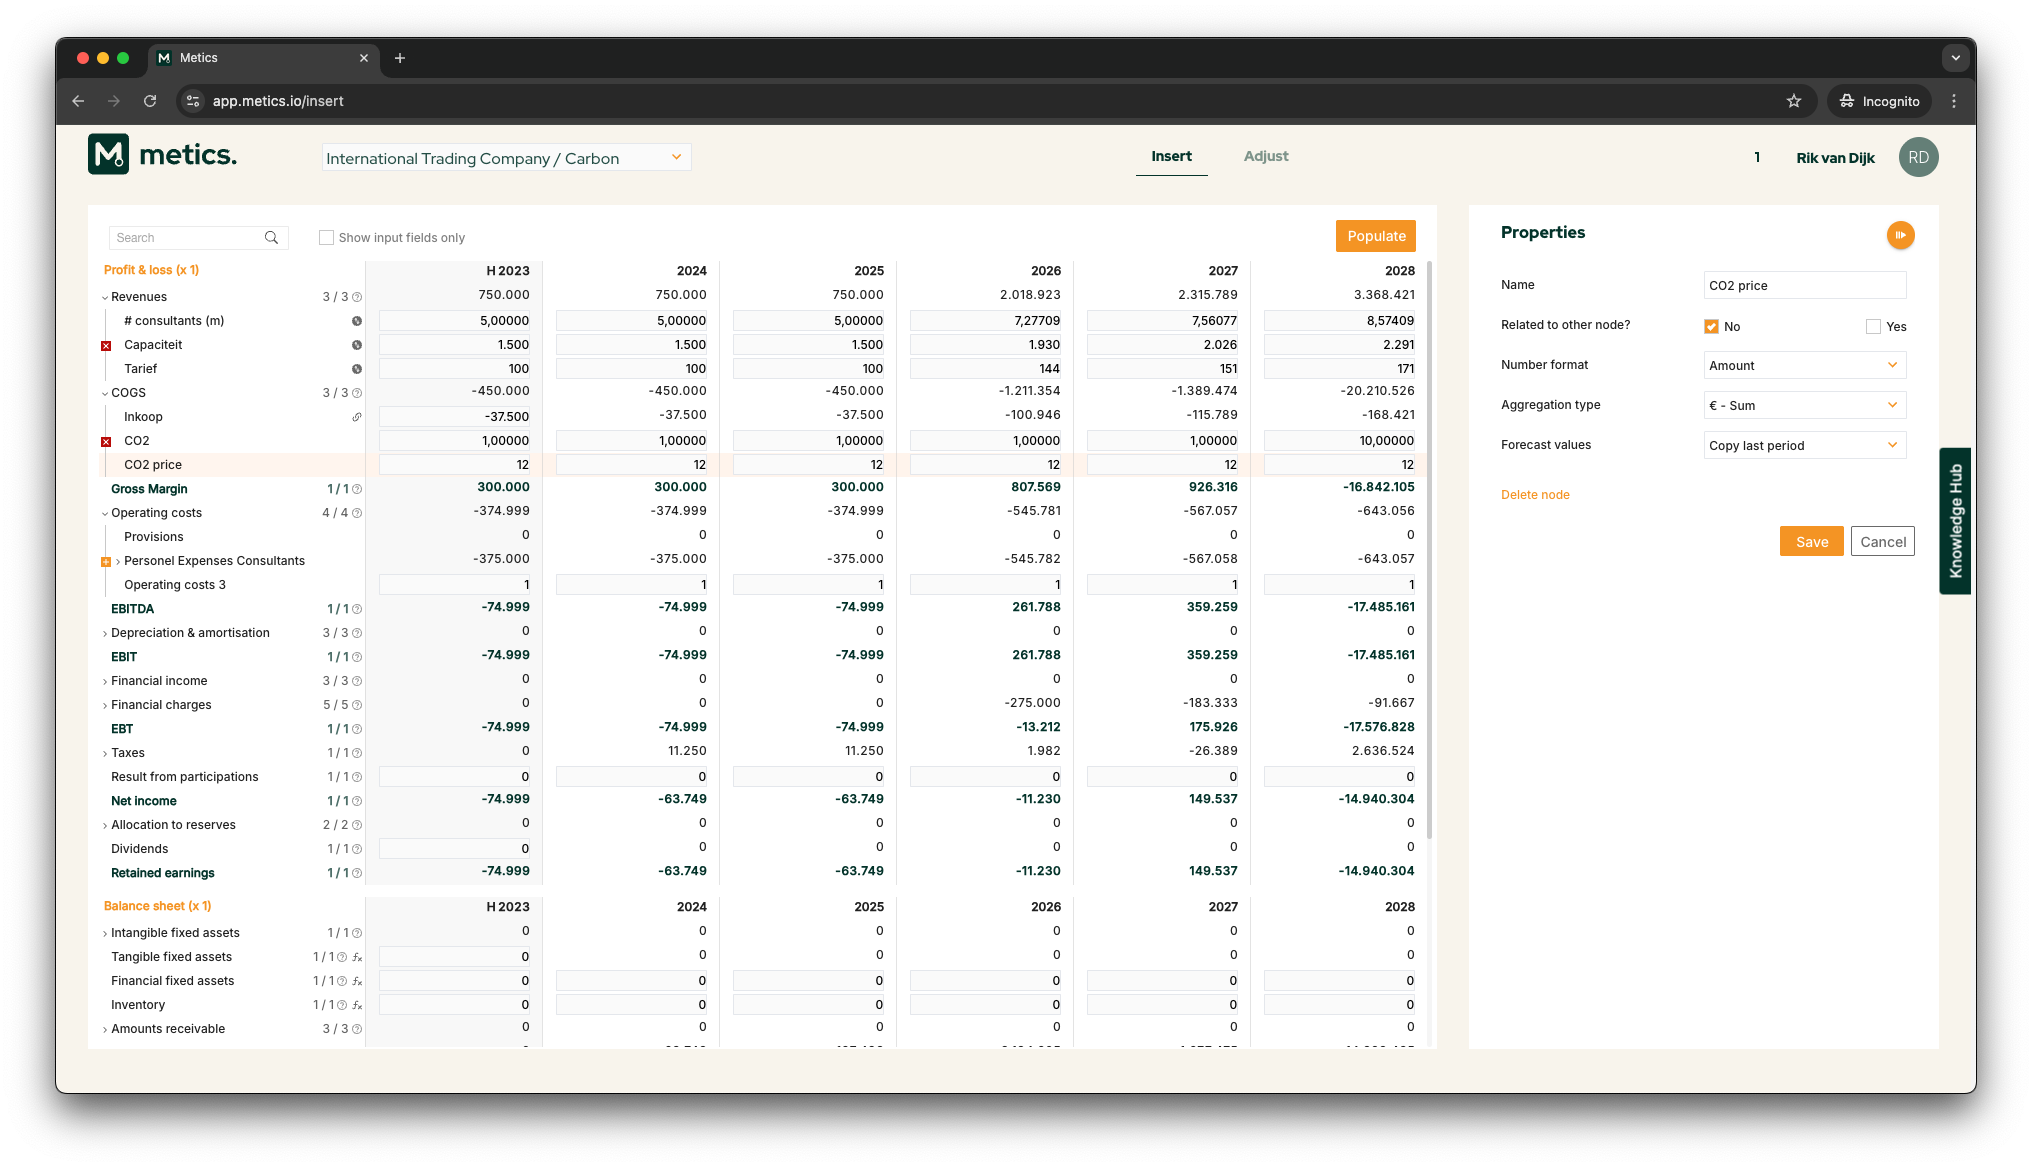Screen dimensions: 2032x1167
Task: Click the red X icon beside Capaciteit
Action: coord(106,346)
